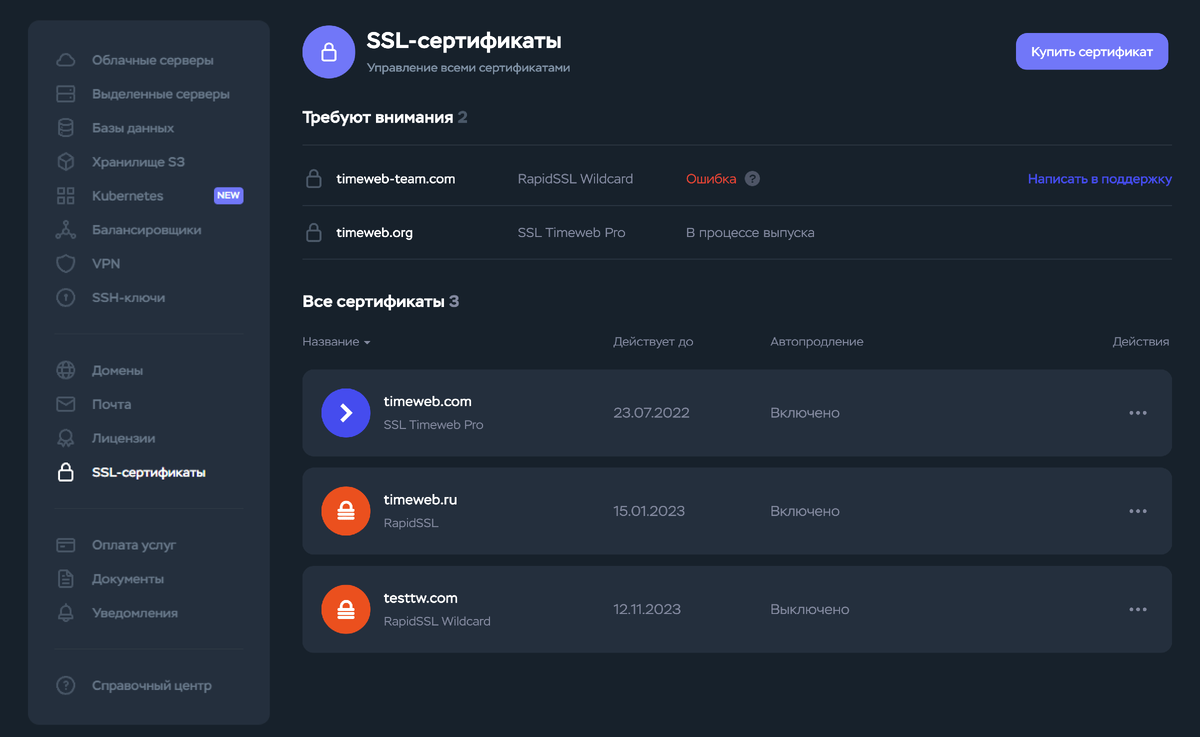Open Домены in sidebar

click(117, 370)
